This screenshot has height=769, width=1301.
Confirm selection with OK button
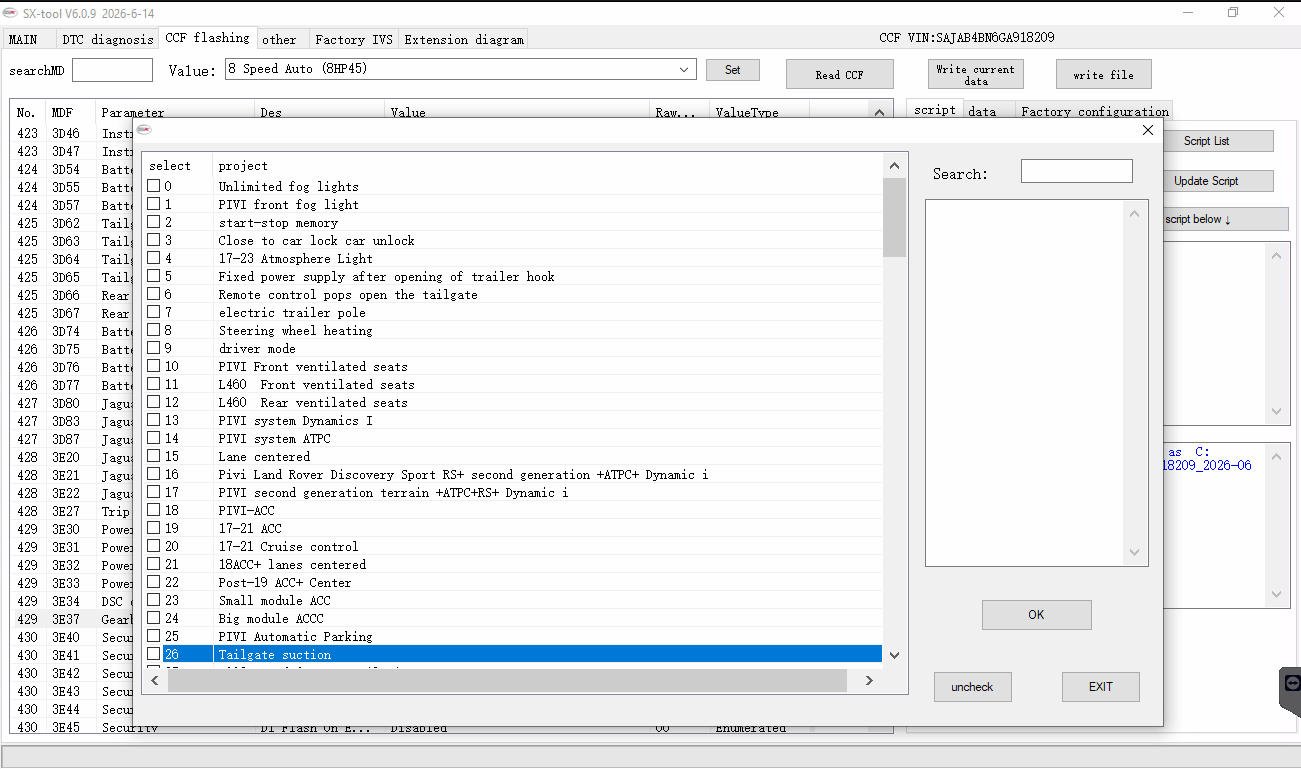click(1036, 615)
